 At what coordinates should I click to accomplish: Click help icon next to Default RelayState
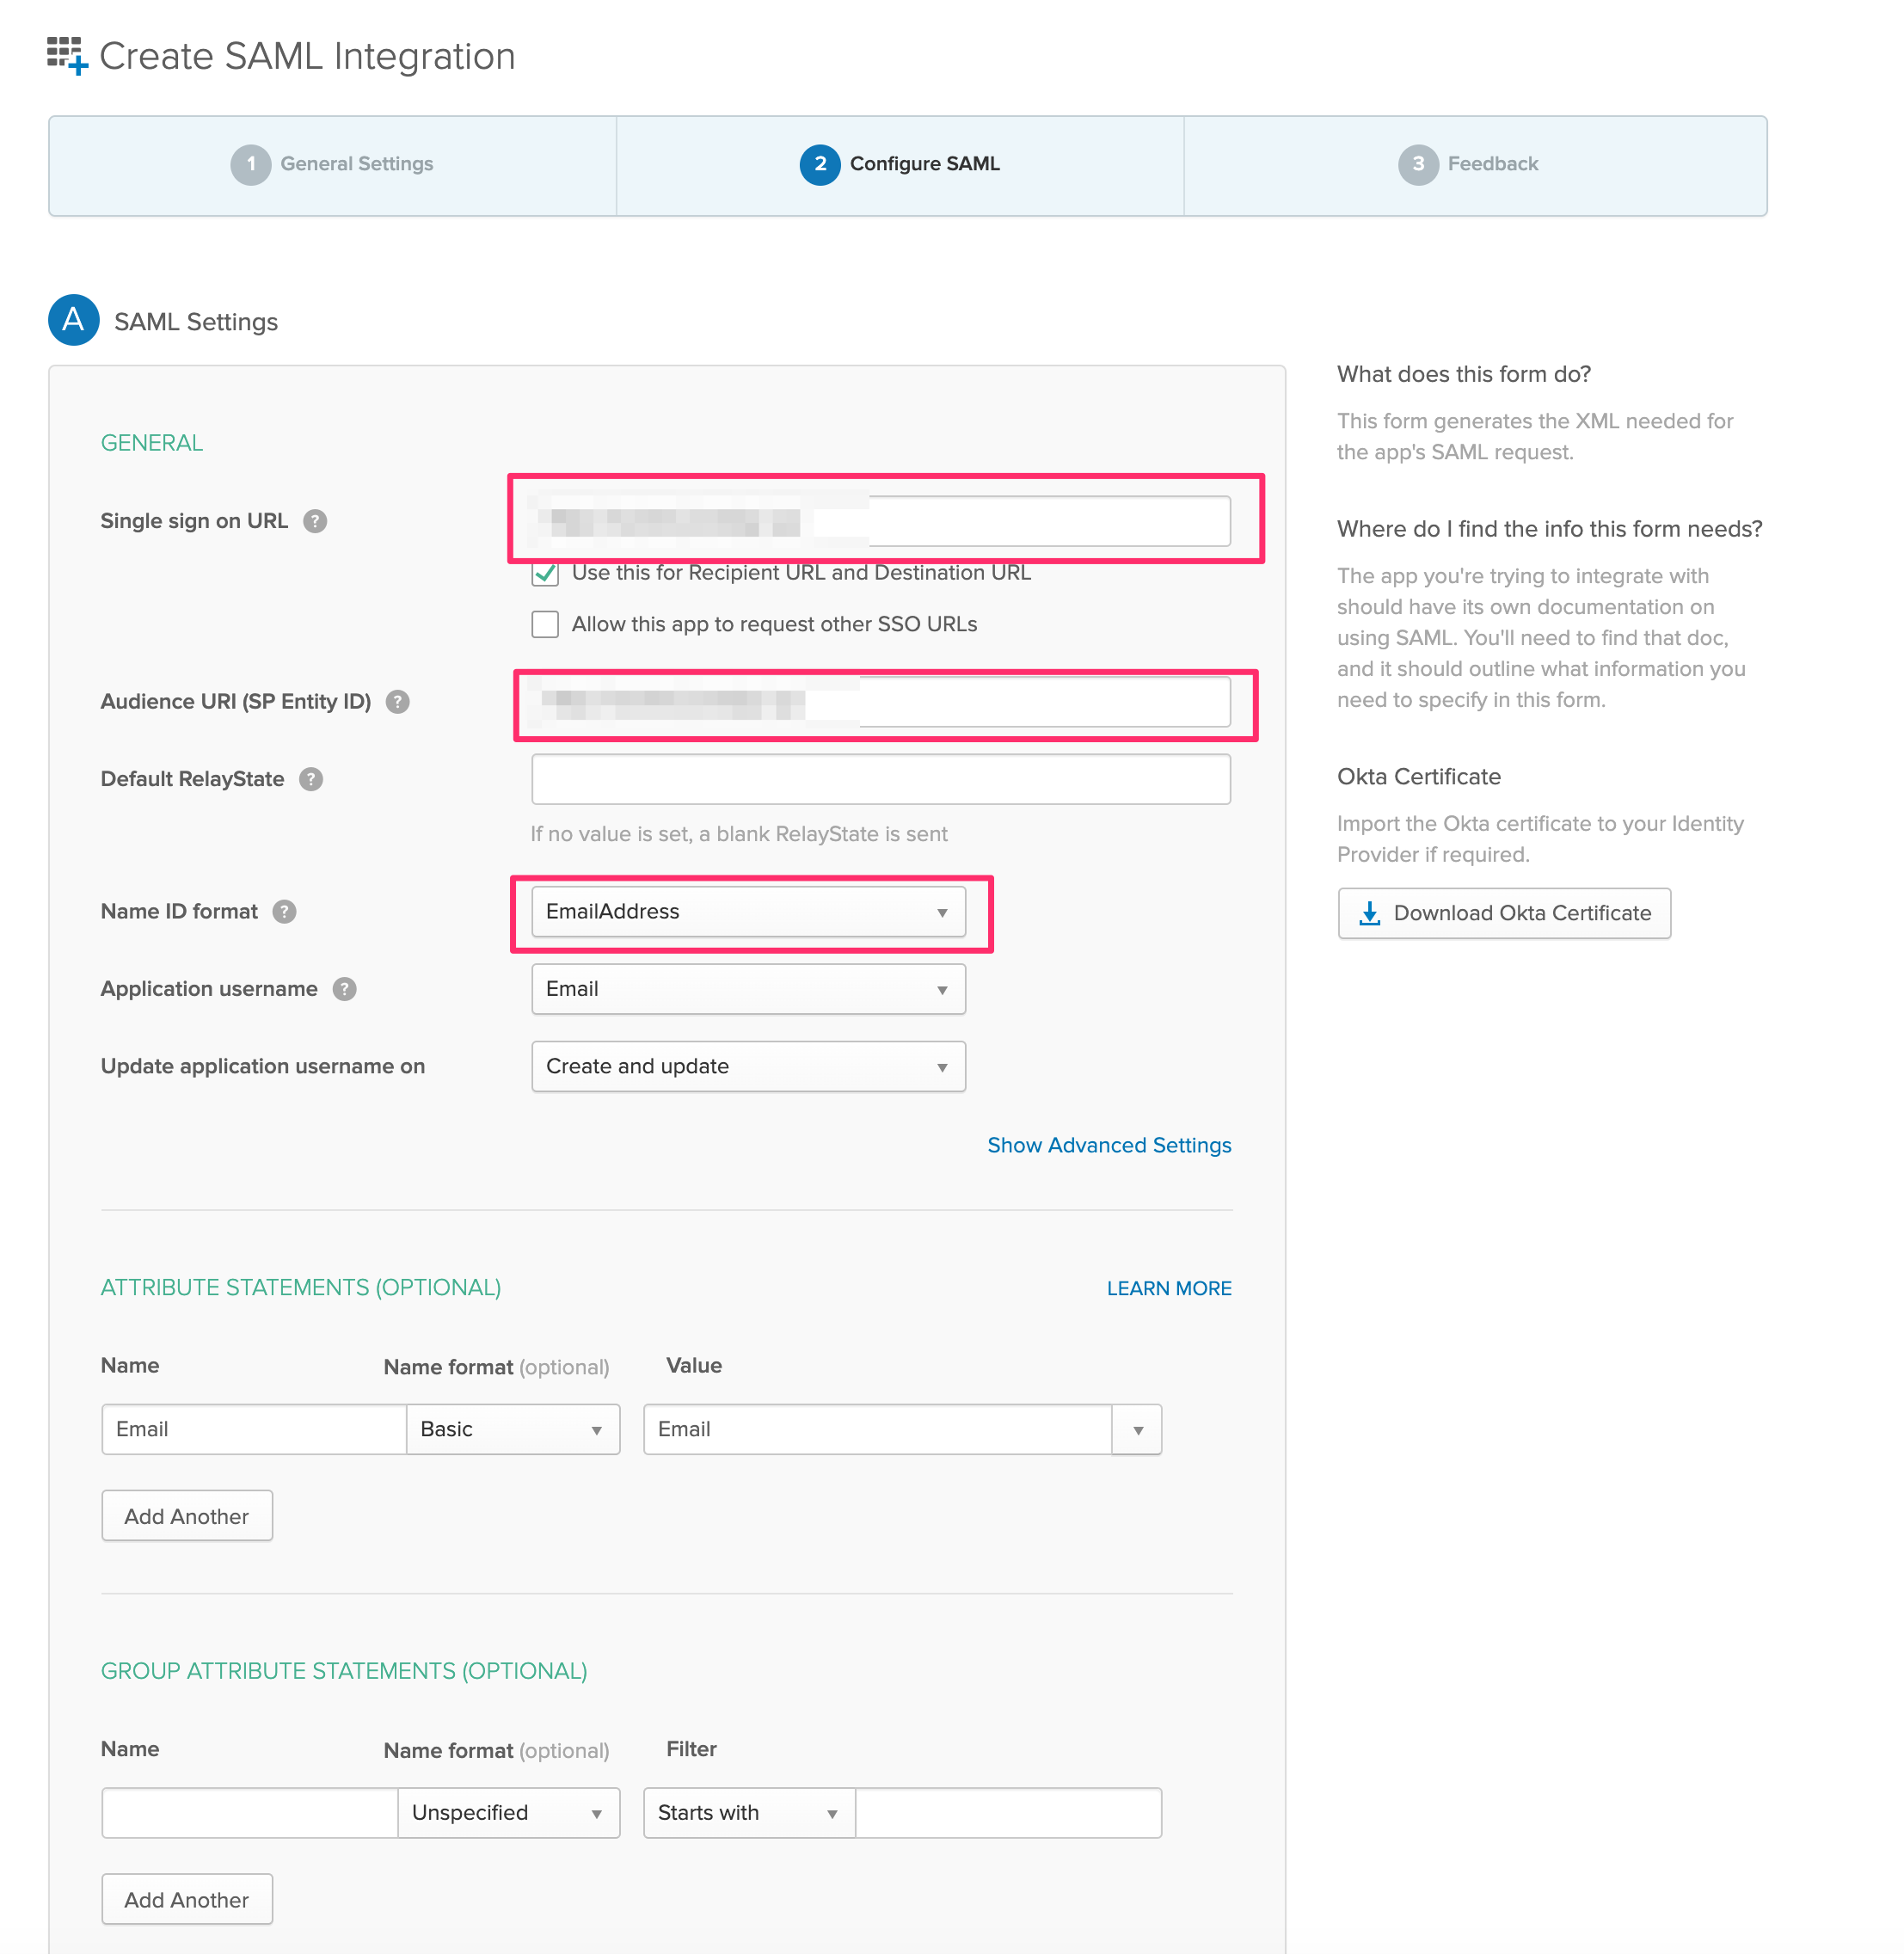coord(311,779)
